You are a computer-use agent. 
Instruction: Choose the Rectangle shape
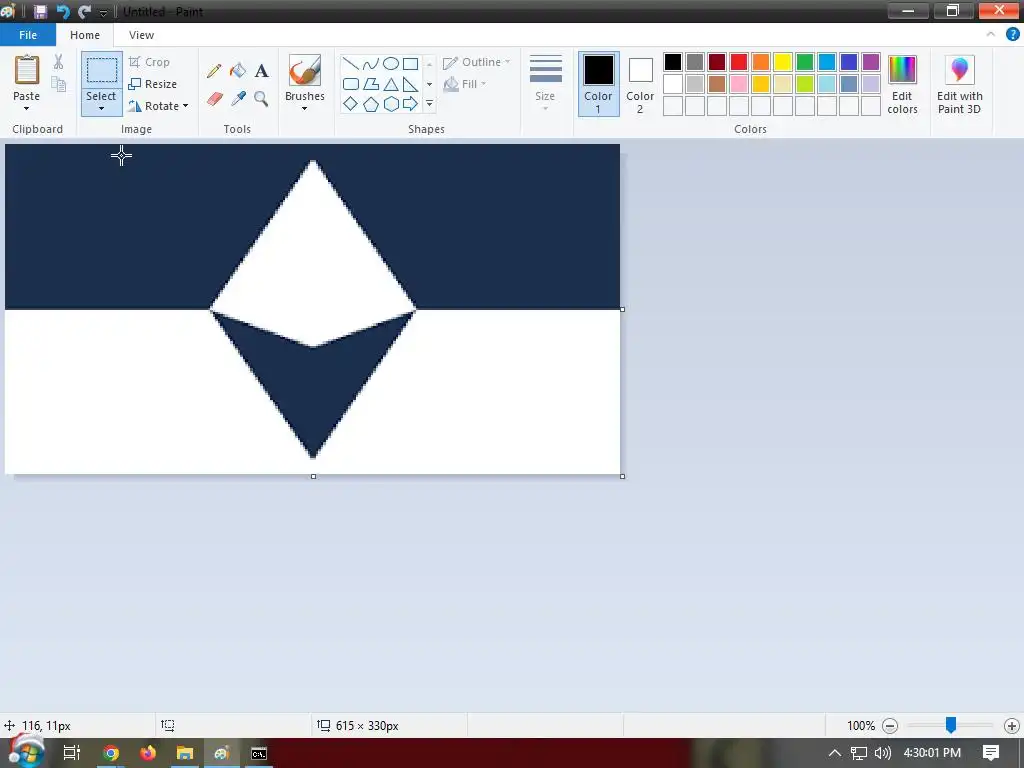pyautogui.click(x=410, y=64)
